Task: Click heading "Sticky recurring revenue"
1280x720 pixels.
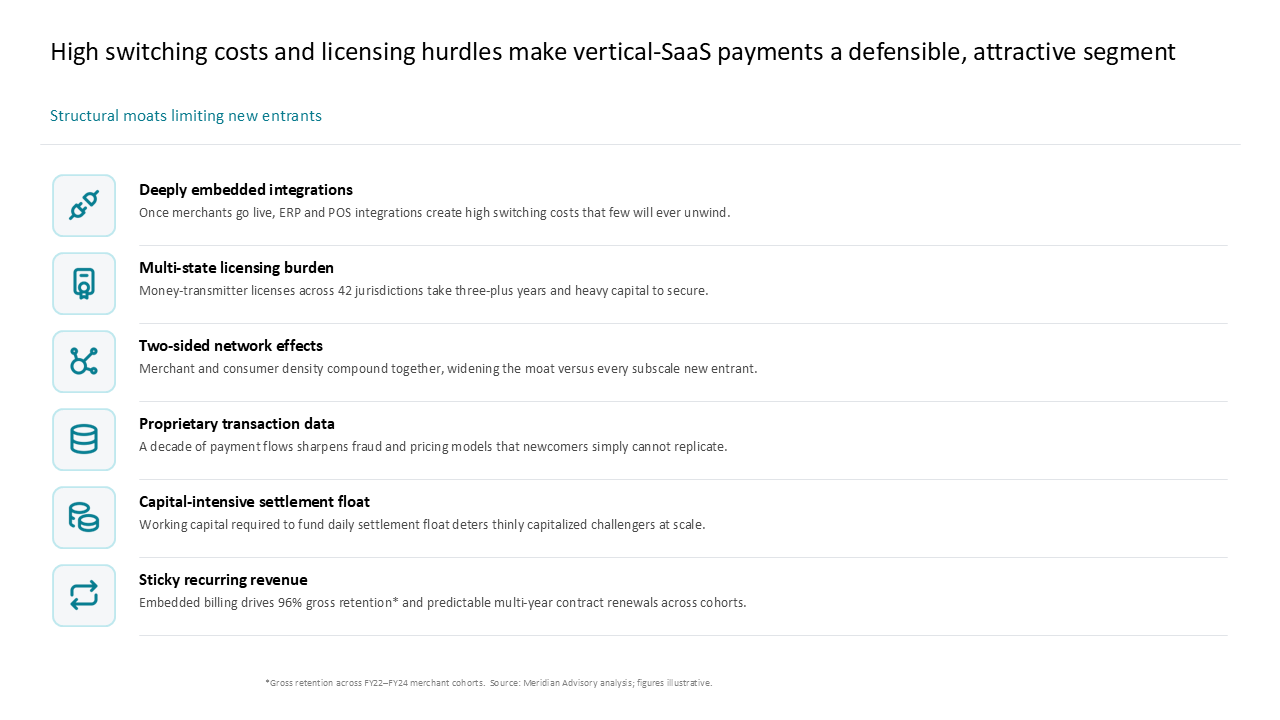Action: click(x=223, y=580)
